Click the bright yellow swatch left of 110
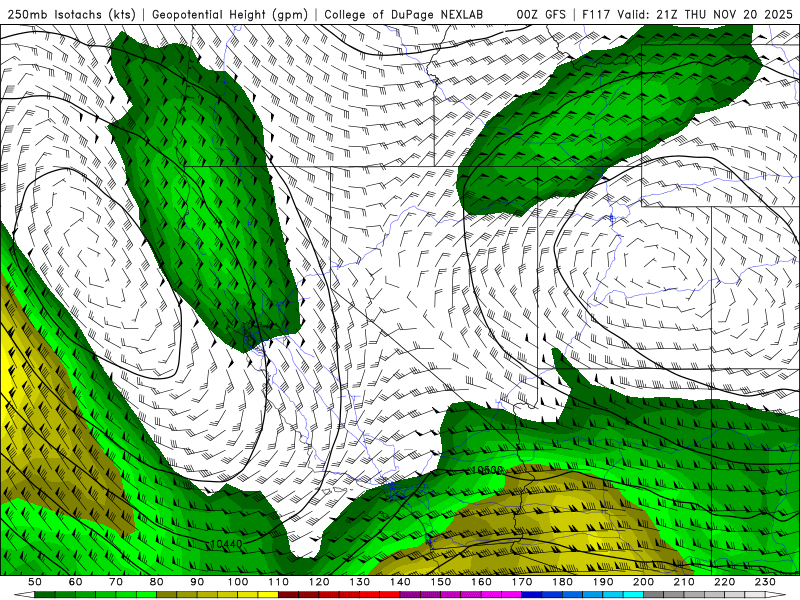Screen dimensions: 800x600 pyautogui.click(x=268, y=595)
